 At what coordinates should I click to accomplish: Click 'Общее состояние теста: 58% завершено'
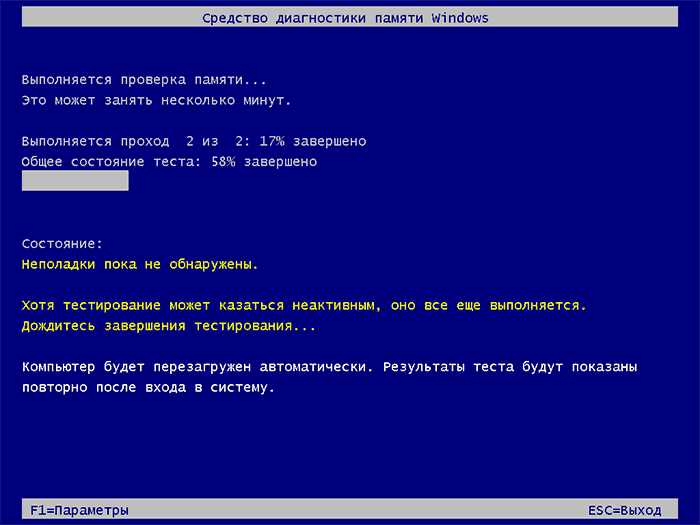pyautogui.click(x=169, y=162)
